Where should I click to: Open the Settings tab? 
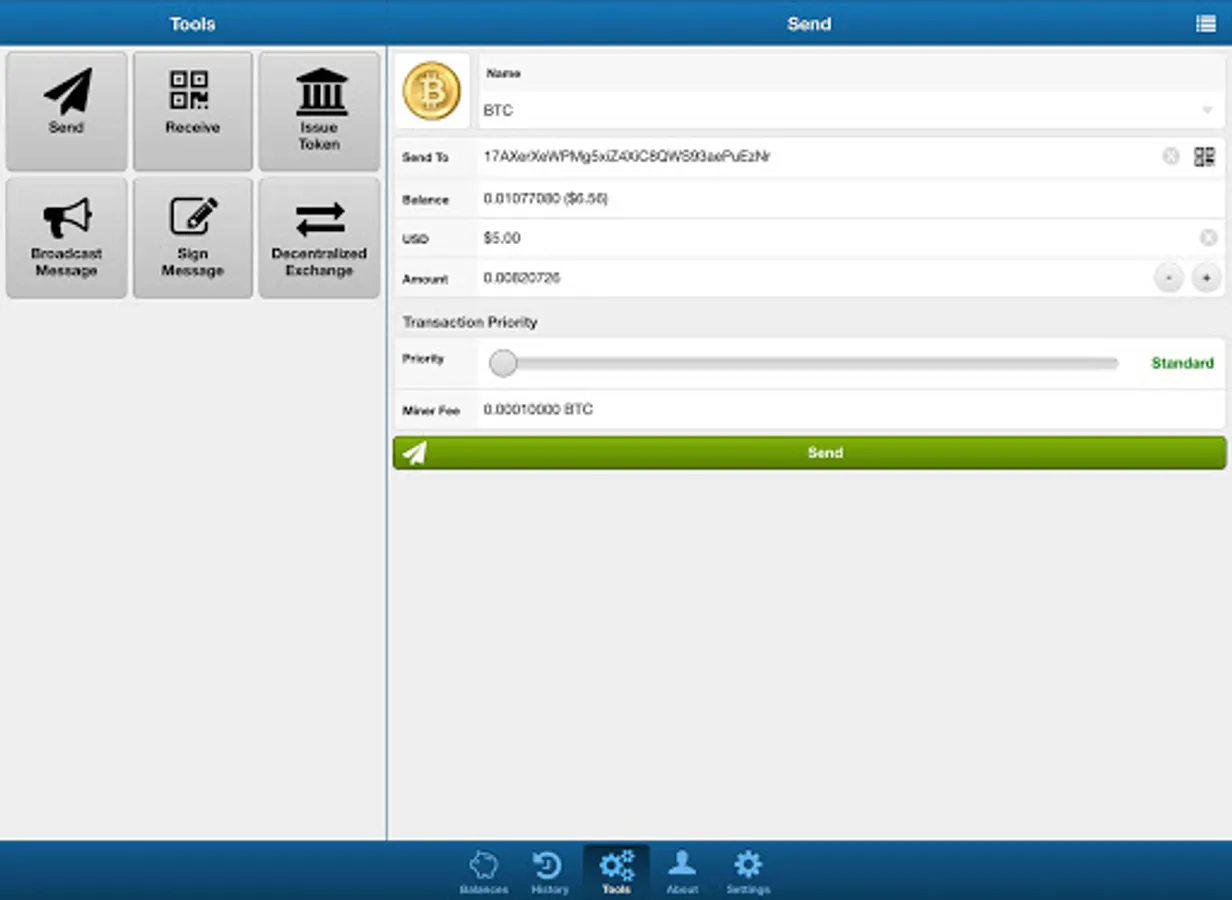[x=748, y=872]
